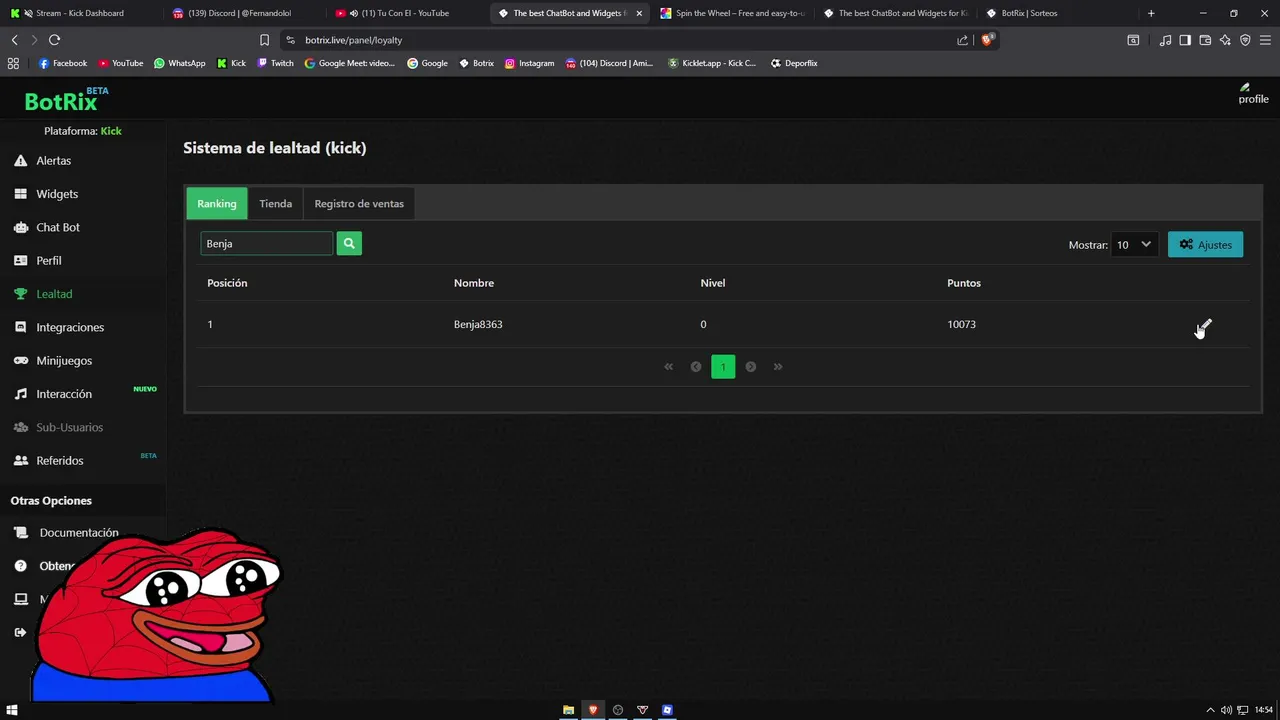The image size is (1280, 720).
Task: Open Brave VPN shield icon
Action: [x=1245, y=40]
